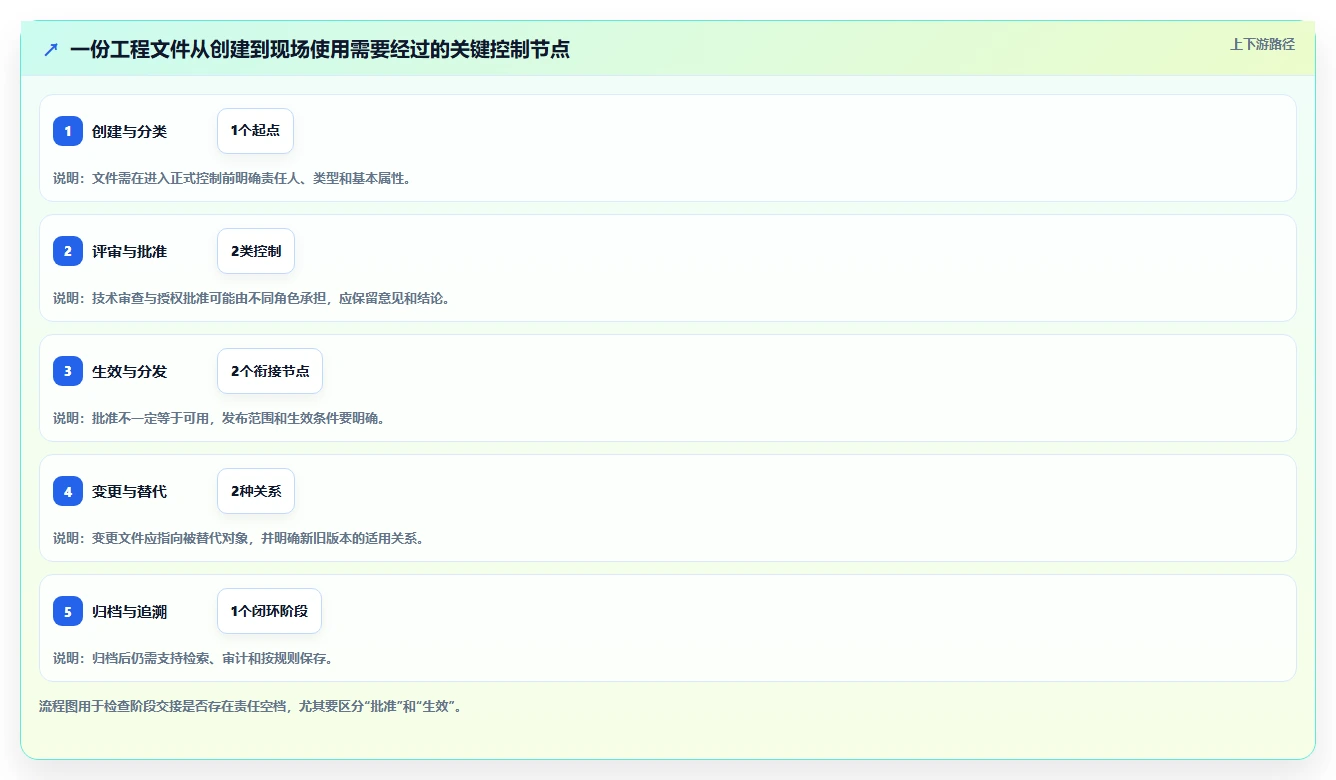
Task: Click the footer note 流程图用于检查阶段交接
Action: click(x=250, y=706)
